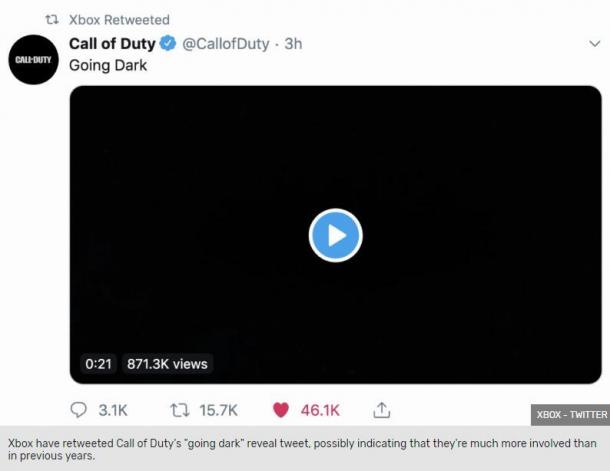Click the 871.3K views counter

pos(167,364)
